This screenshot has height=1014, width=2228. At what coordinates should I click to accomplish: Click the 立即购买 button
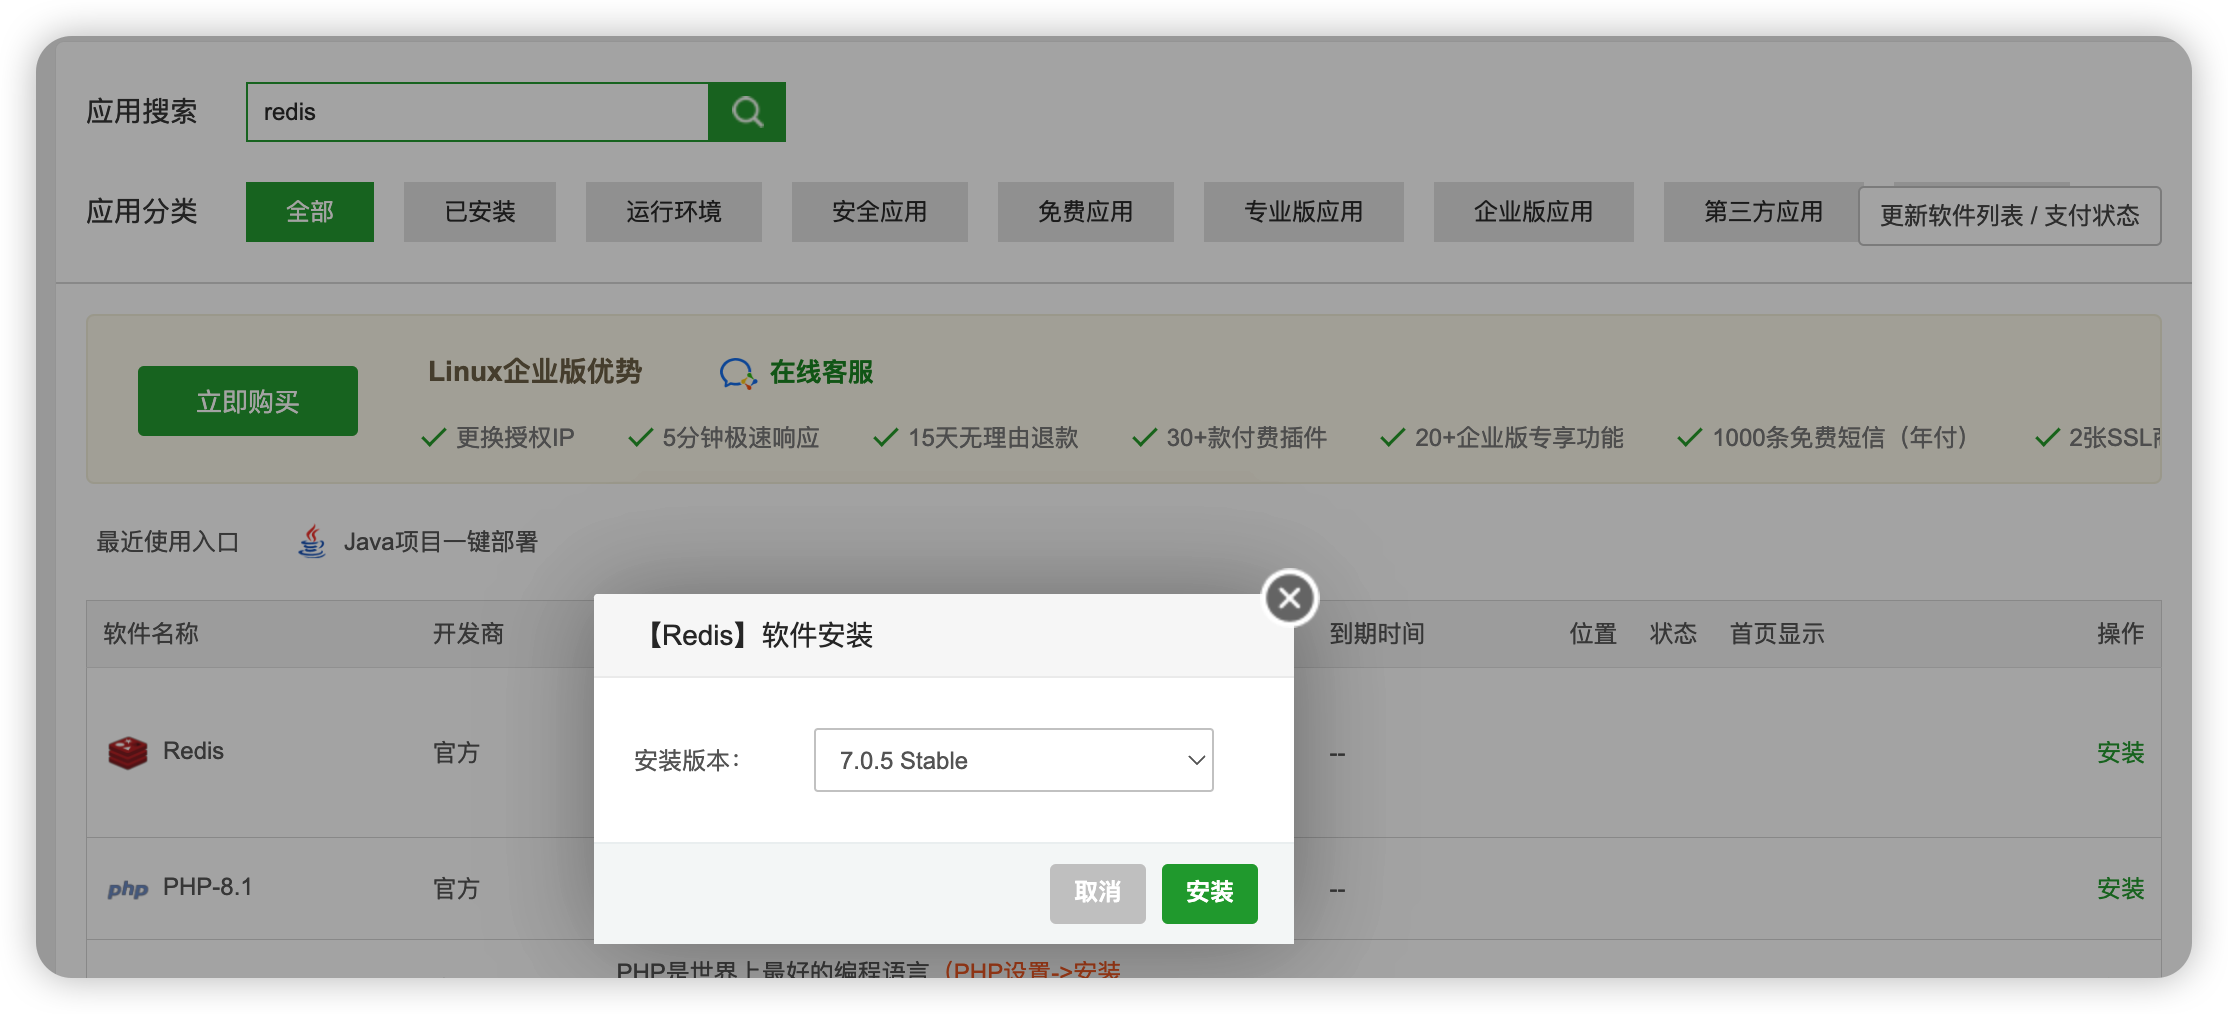[248, 401]
